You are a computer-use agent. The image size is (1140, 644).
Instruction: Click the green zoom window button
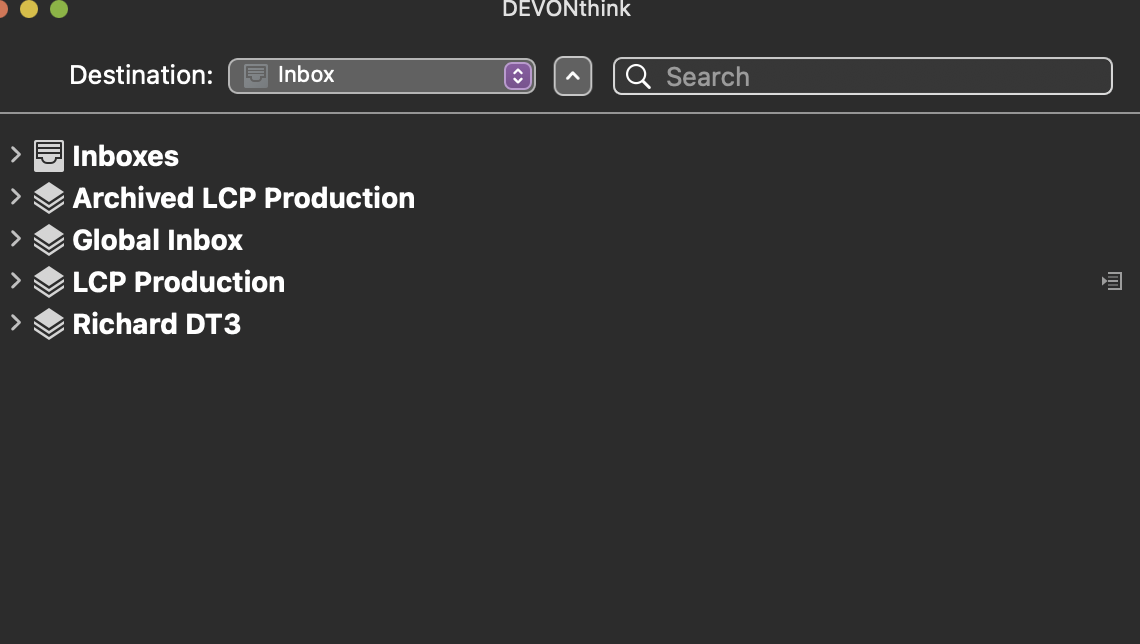tap(59, 9)
